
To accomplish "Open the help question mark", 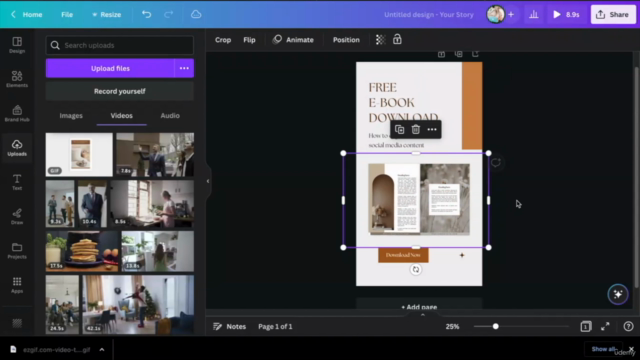I will click(x=628, y=326).
